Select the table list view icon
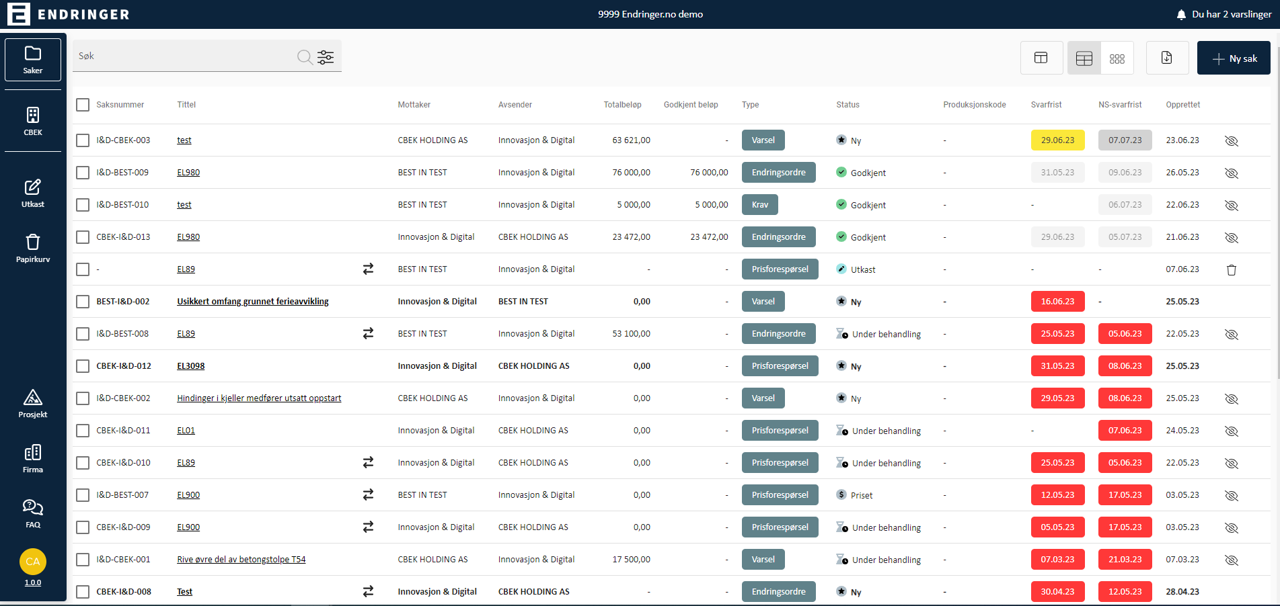The height and width of the screenshot is (606, 1280). coord(1084,58)
